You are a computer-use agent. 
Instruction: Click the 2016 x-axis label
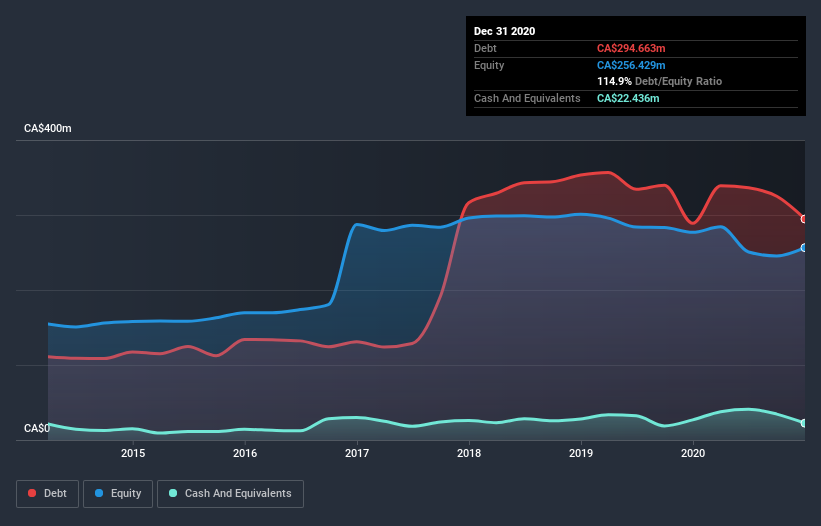pyautogui.click(x=245, y=453)
